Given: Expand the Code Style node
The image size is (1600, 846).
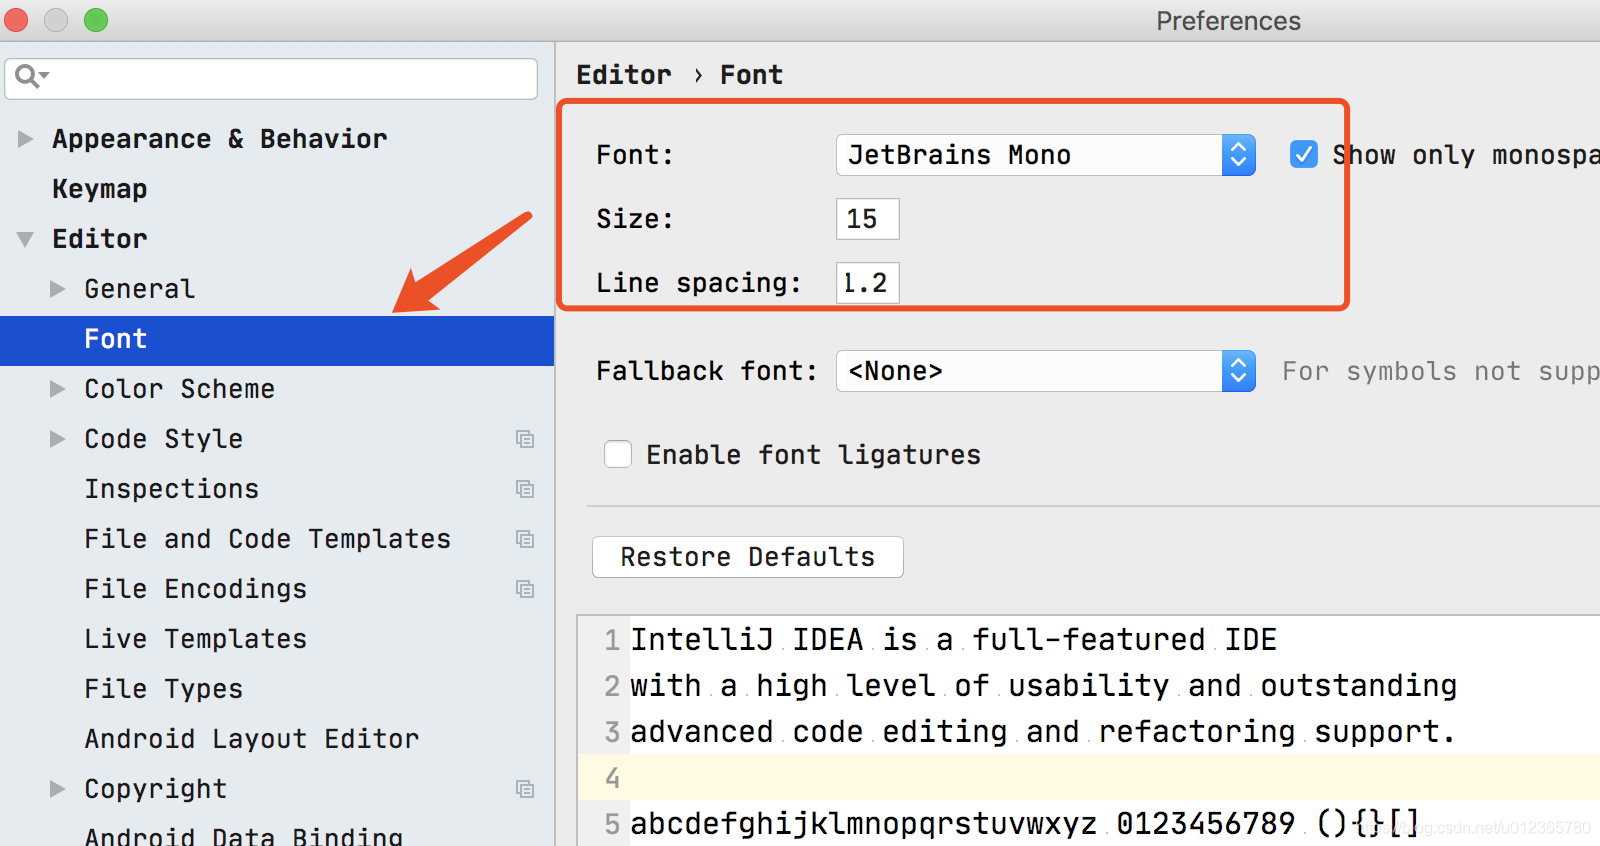Looking at the screenshot, I should point(58,439).
